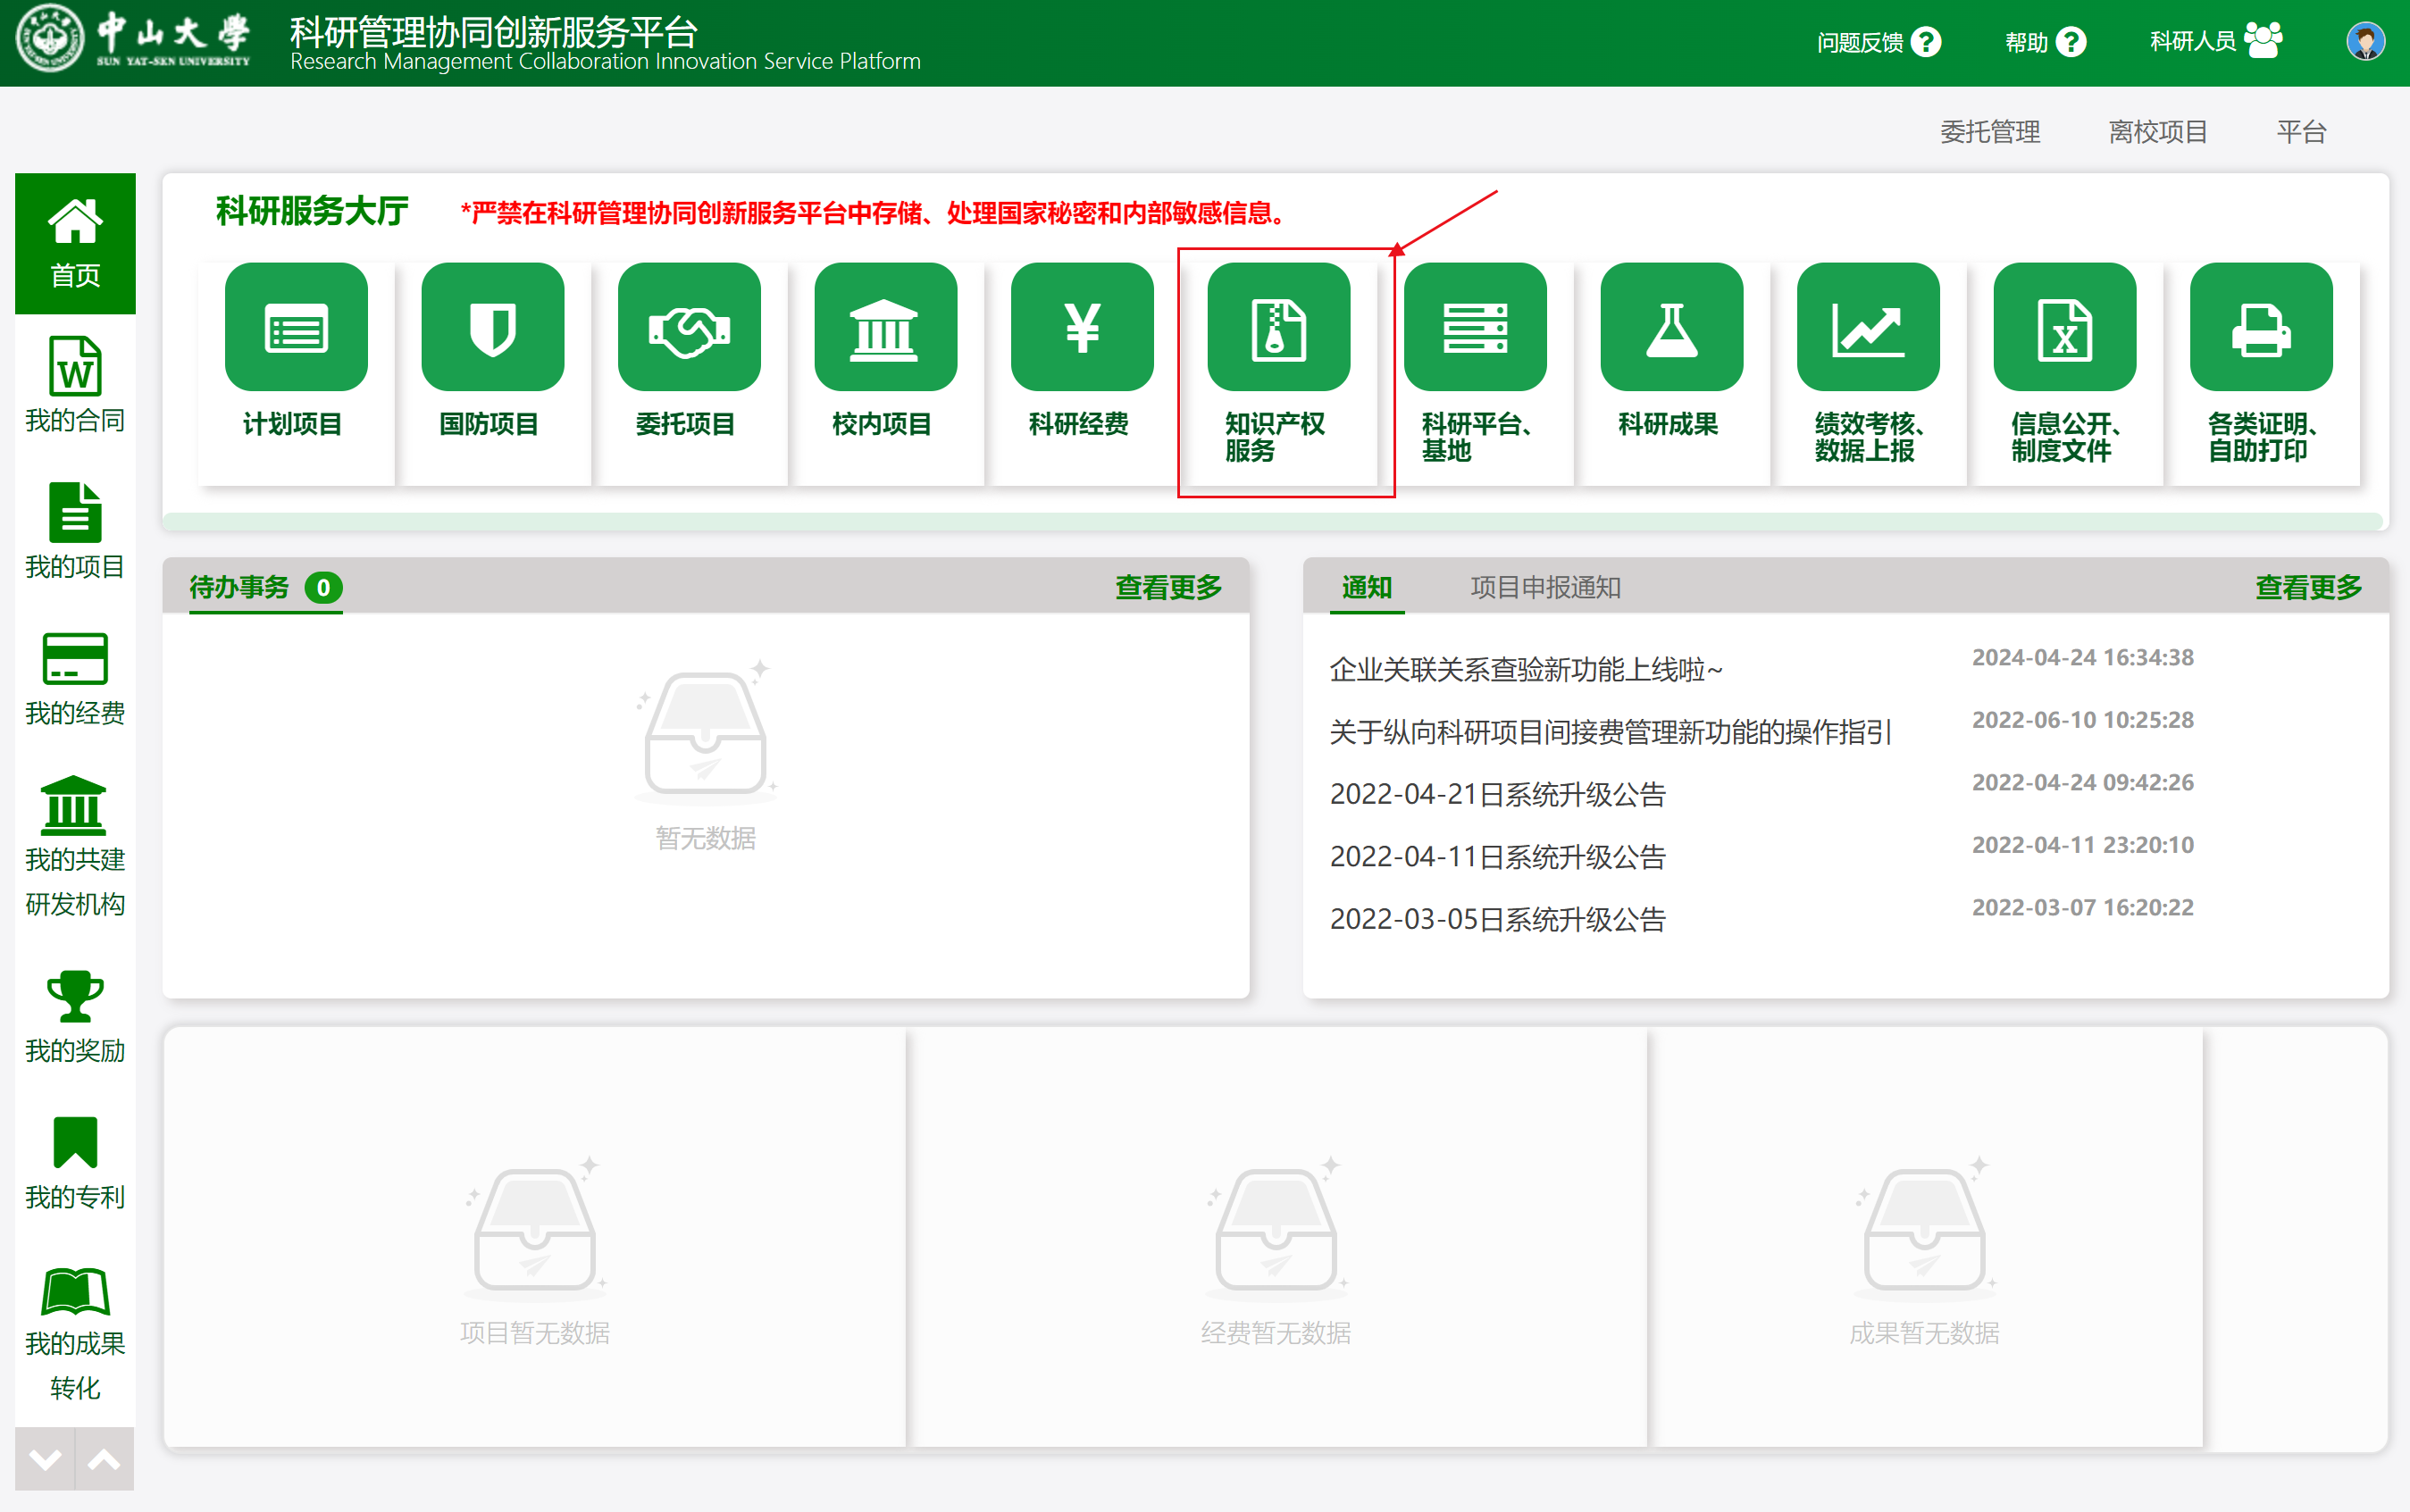Click 查看更多 in the 通知 panel
The width and height of the screenshot is (2410, 1512).
pyautogui.click(x=2308, y=587)
